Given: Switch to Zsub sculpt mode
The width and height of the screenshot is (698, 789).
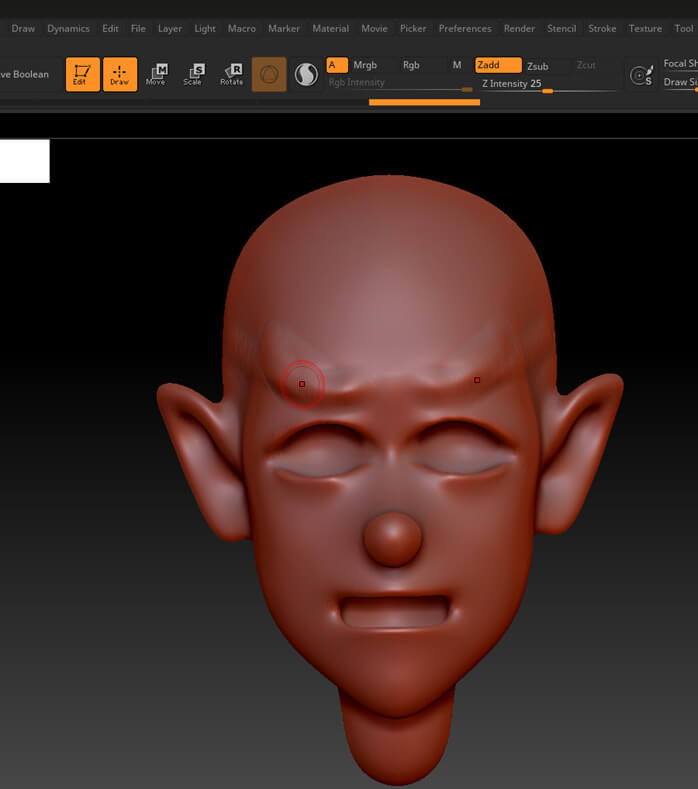Looking at the screenshot, I should (537, 66).
